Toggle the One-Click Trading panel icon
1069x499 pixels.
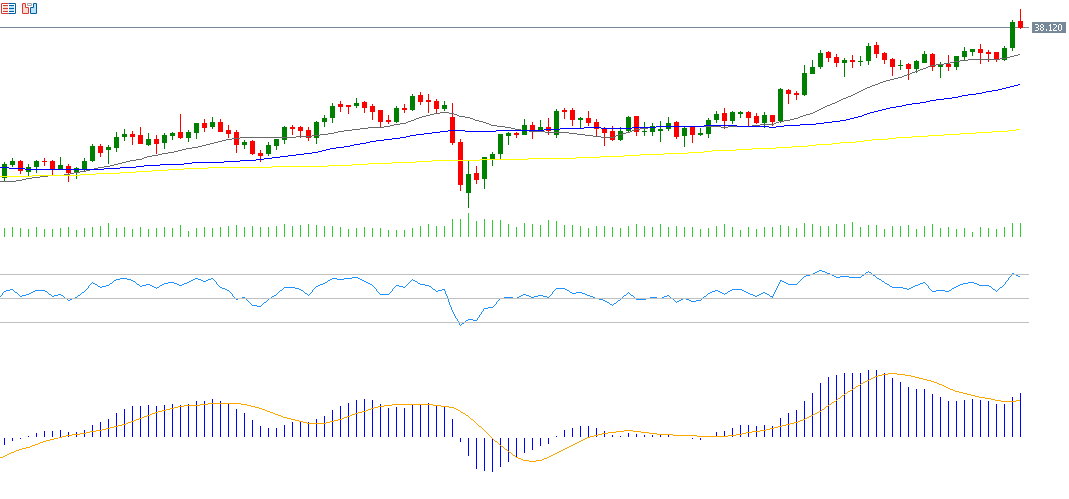coord(29,9)
